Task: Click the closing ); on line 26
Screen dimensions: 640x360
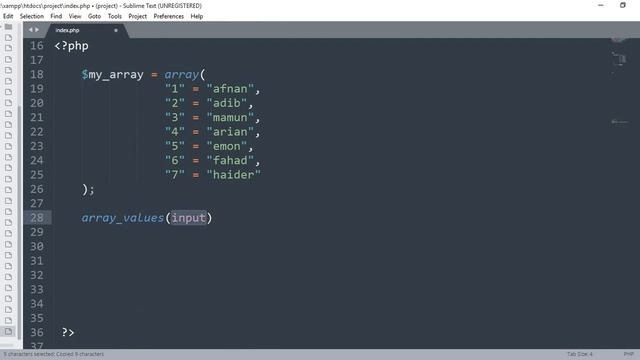Action: point(88,189)
